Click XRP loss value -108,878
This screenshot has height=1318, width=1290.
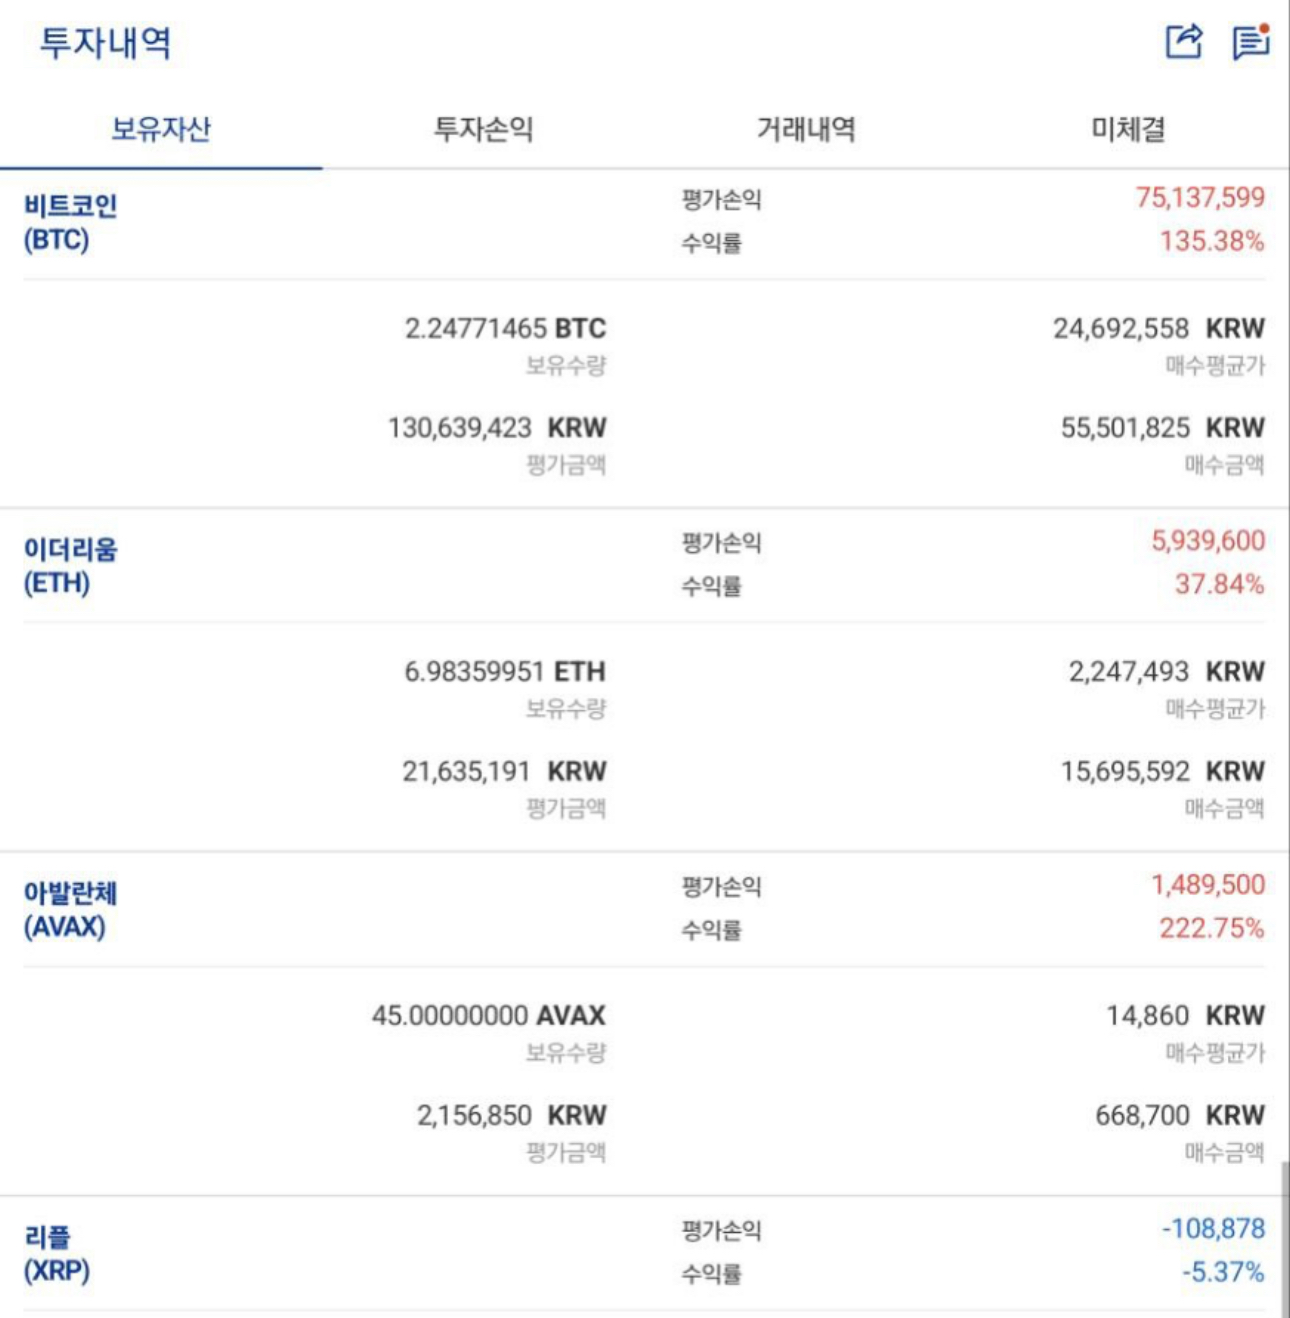pyautogui.click(x=1213, y=1228)
